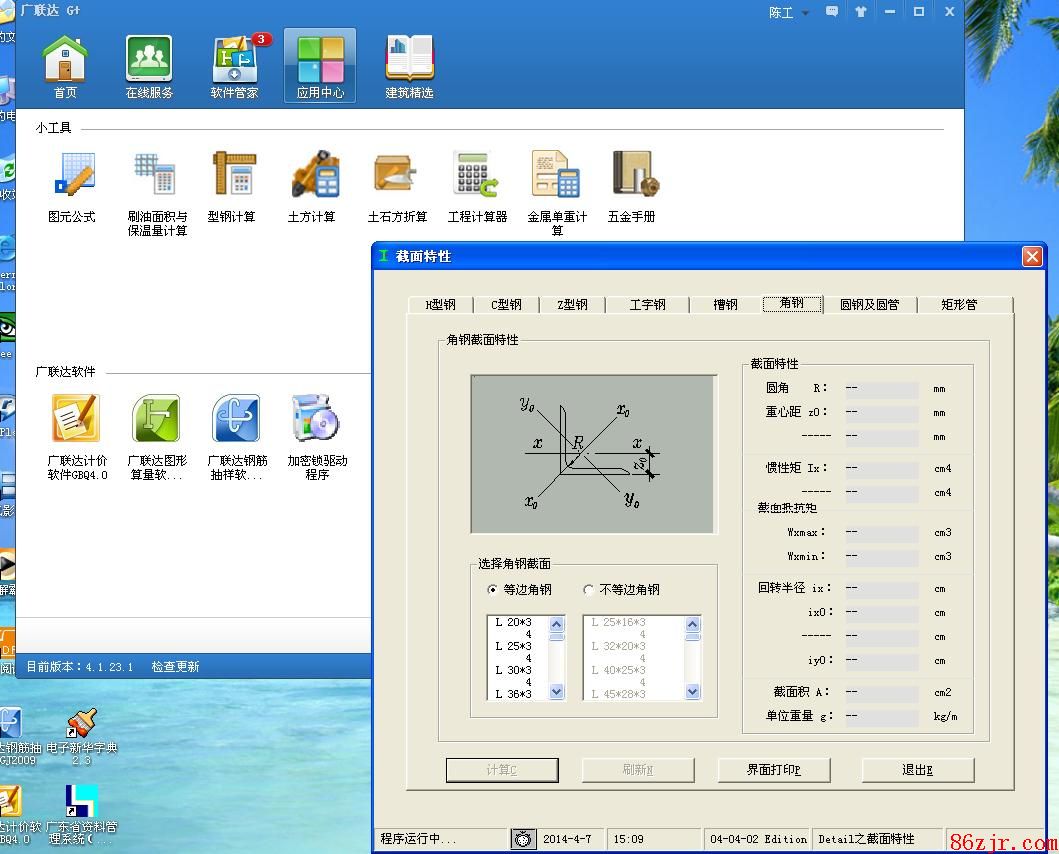Open the 土方计算 tool
This screenshot has width=1059, height=854.
tap(312, 176)
